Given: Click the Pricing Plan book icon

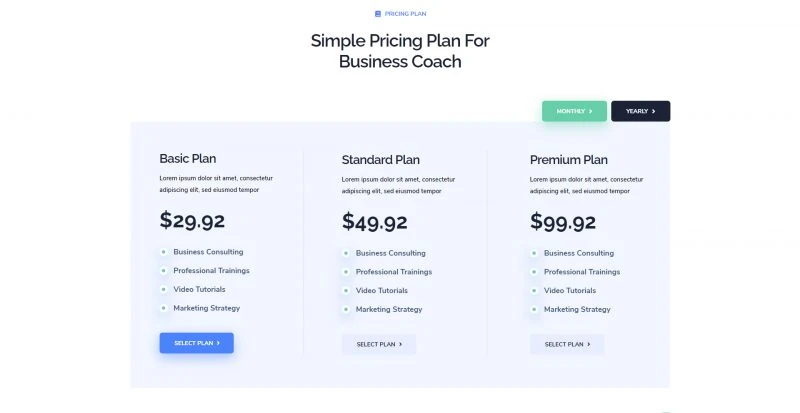Looking at the screenshot, I should [x=378, y=14].
